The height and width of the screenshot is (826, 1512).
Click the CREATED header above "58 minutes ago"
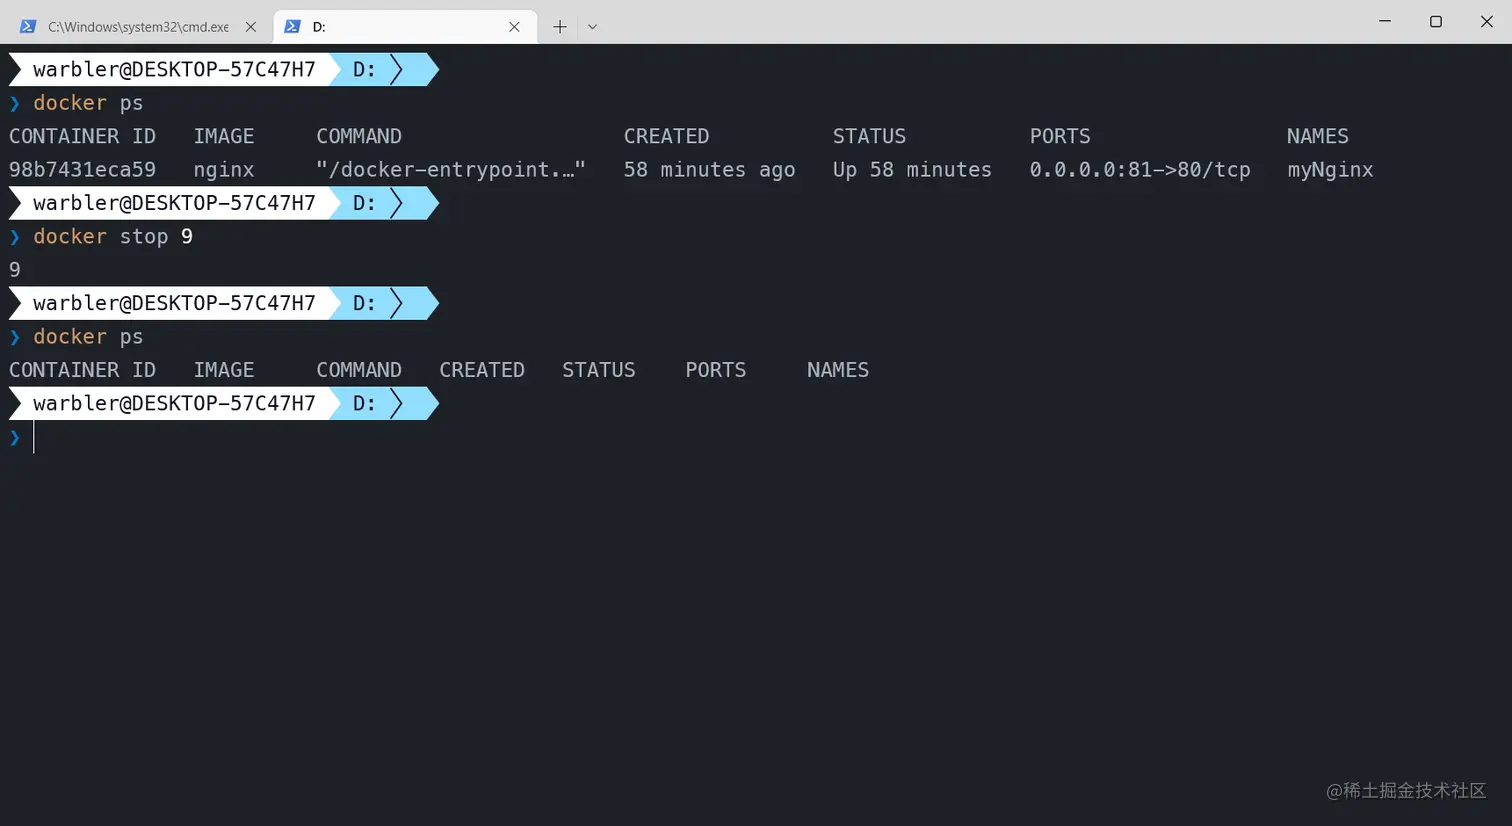pos(666,136)
